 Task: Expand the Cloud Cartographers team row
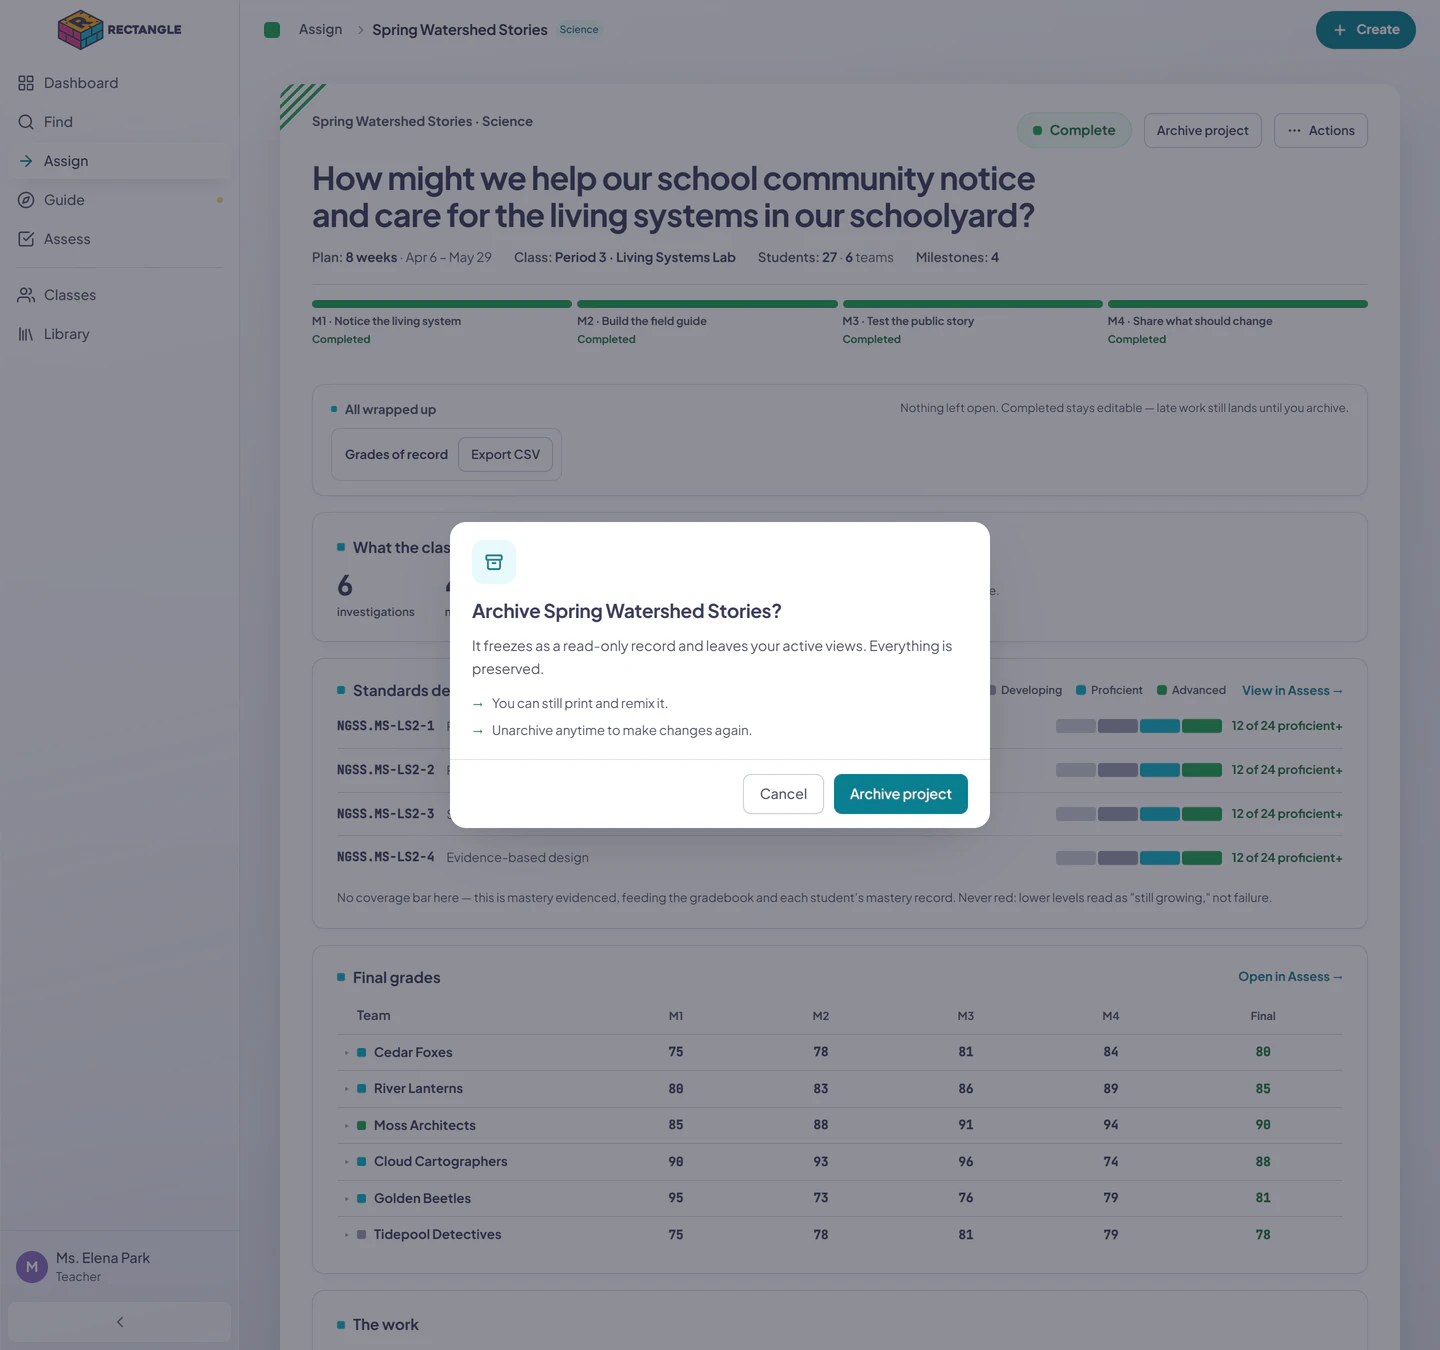[x=347, y=1162]
